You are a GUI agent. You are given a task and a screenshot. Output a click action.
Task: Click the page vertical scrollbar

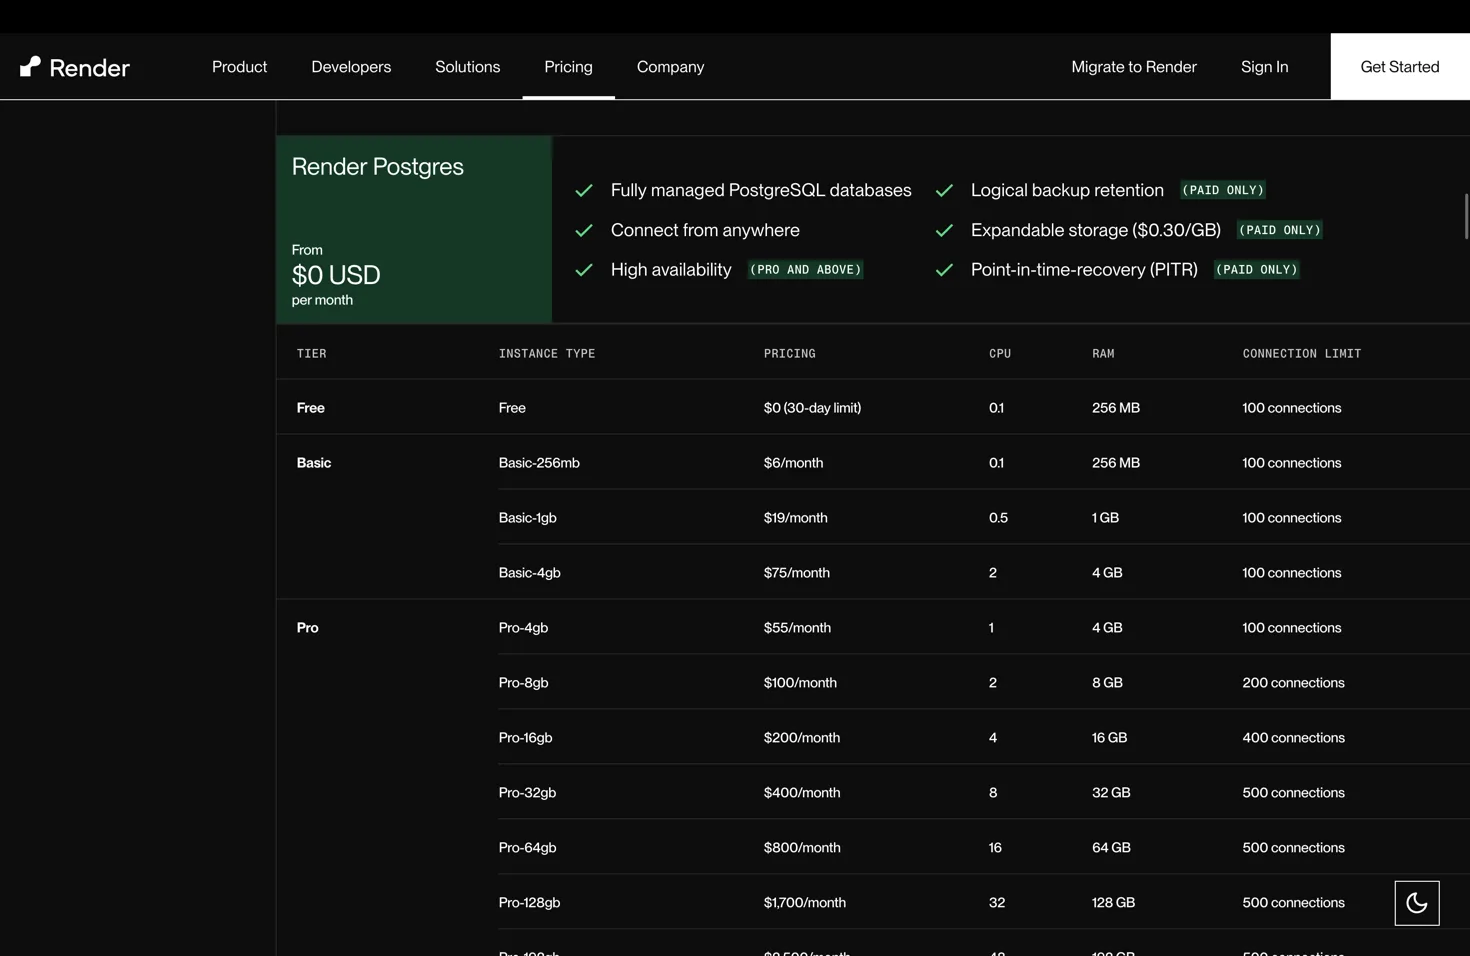[1466, 216]
